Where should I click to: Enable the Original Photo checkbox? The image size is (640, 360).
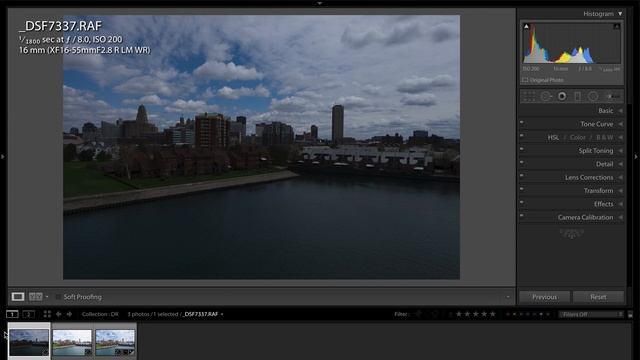[525, 80]
